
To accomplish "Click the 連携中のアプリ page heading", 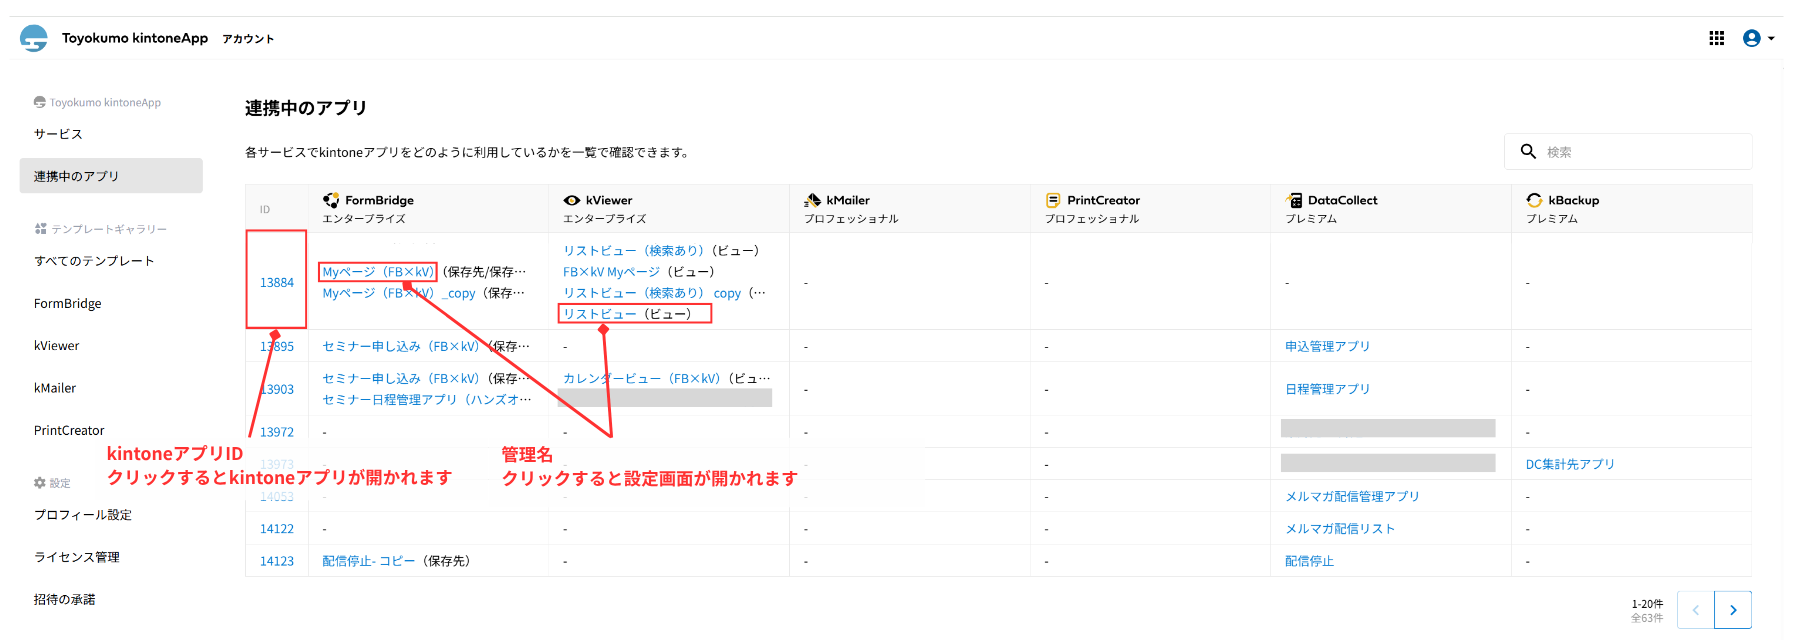I will 306,108.
